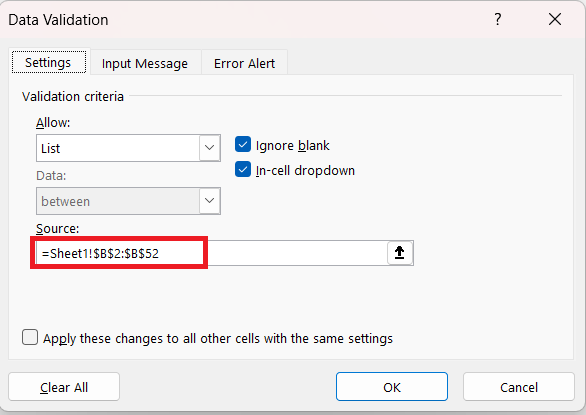This screenshot has height=415, width=586.
Task: Select the Settings tab
Action: click(x=48, y=62)
